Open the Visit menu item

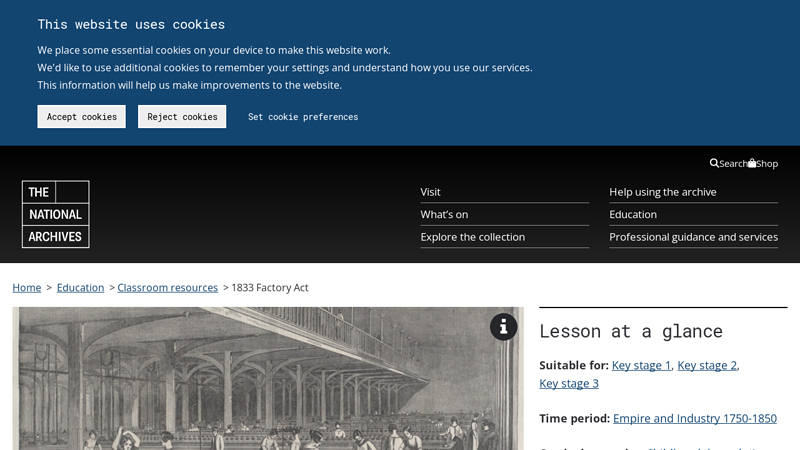(x=431, y=192)
